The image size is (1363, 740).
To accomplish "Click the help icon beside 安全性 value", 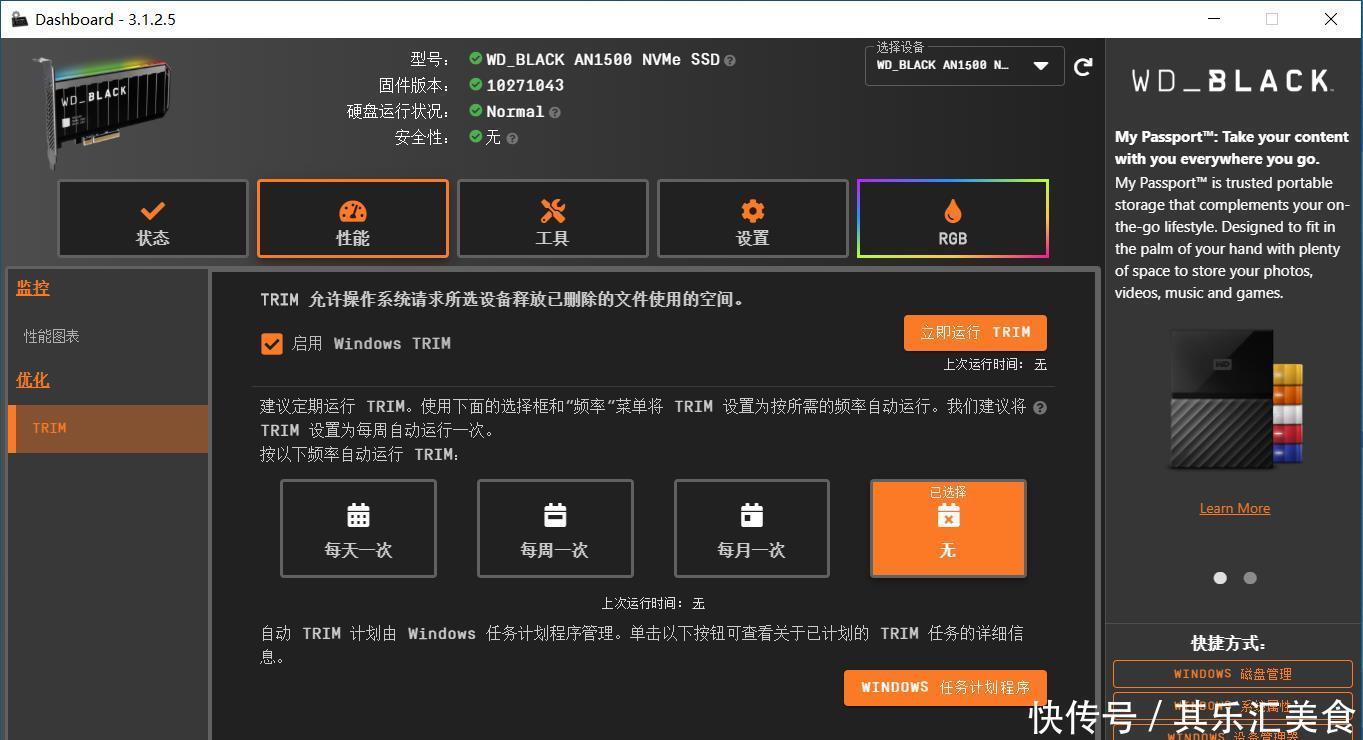I will (x=512, y=139).
